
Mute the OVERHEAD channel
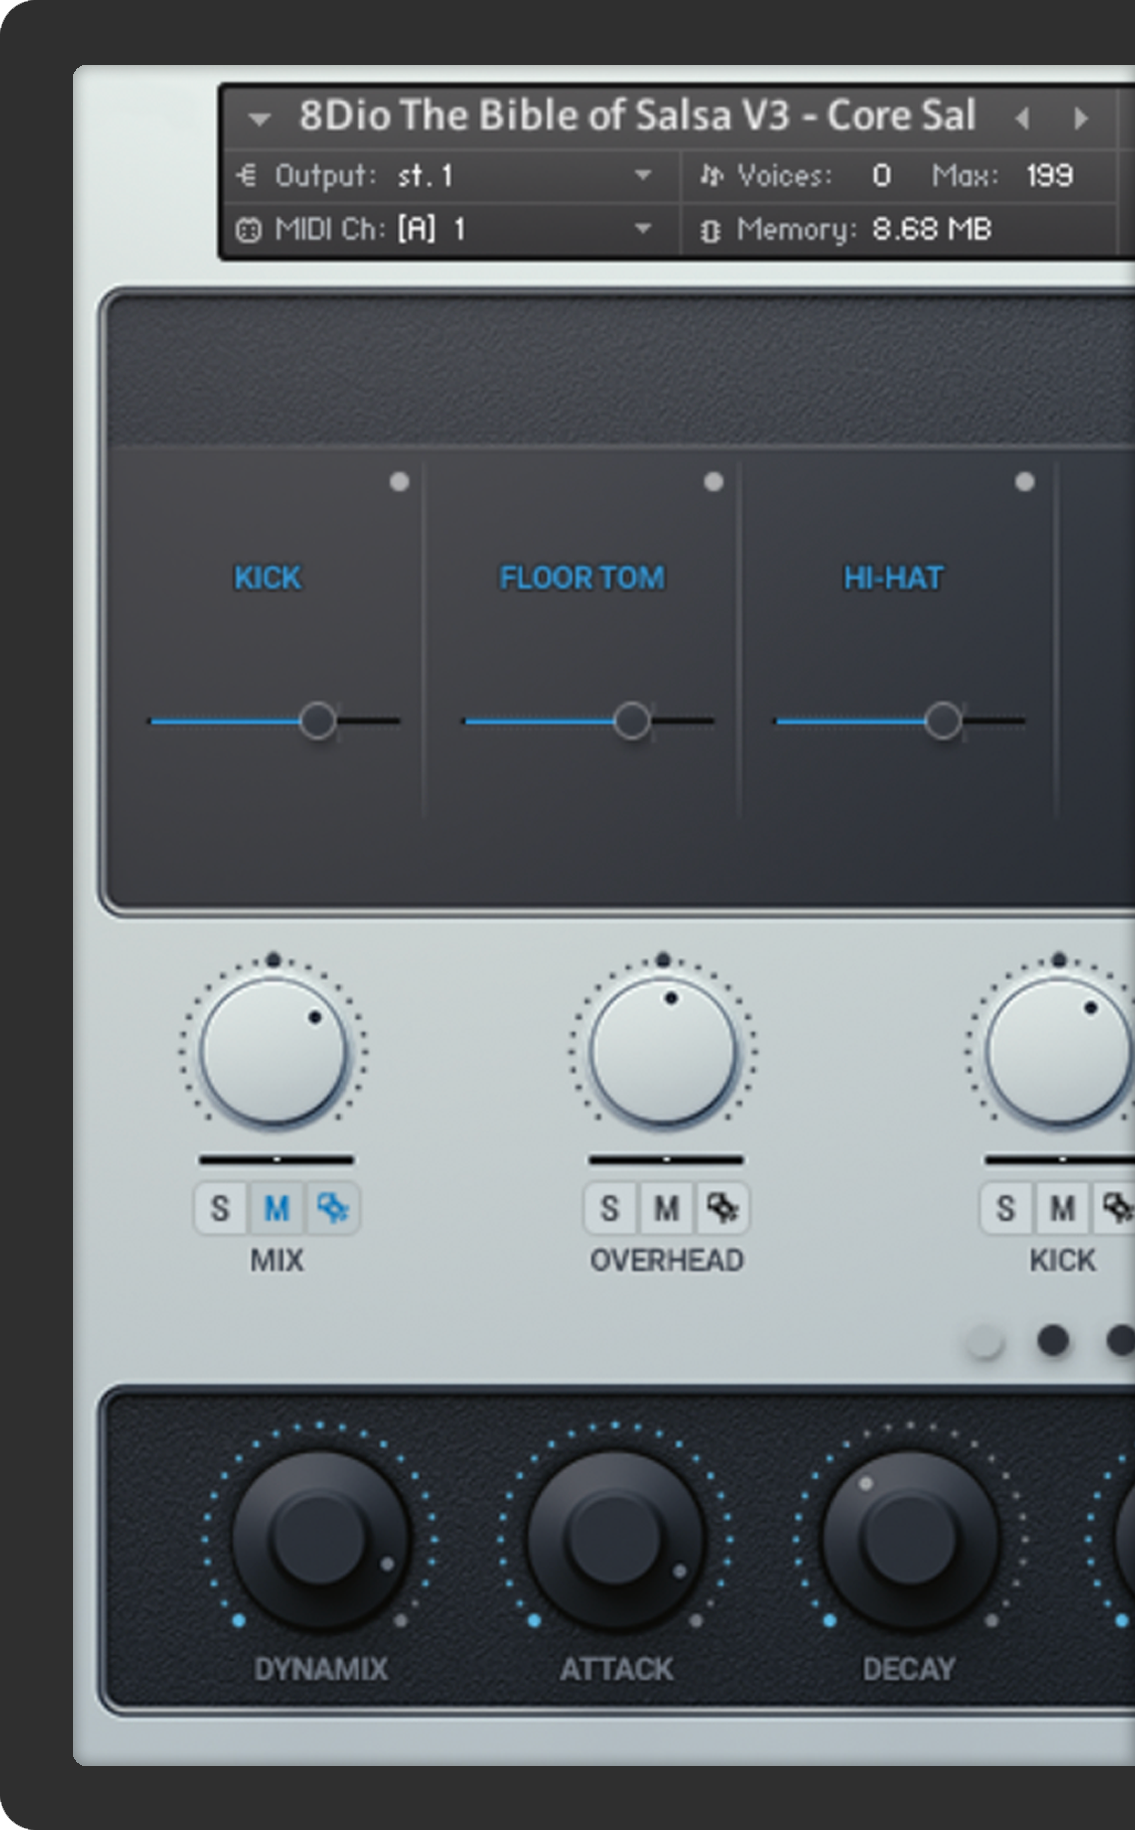pyautogui.click(x=667, y=1209)
